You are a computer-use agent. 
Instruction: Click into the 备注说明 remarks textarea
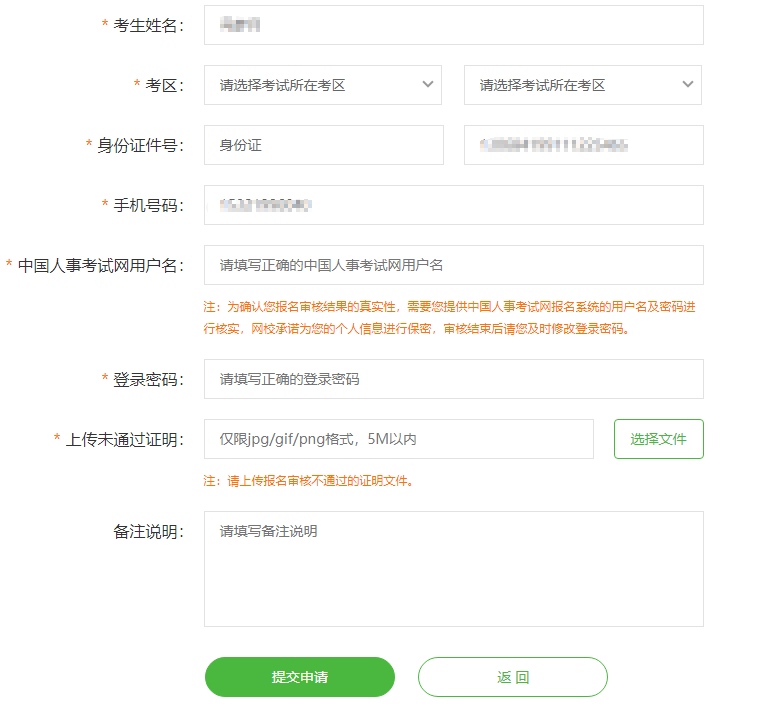[x=453, y=568]
